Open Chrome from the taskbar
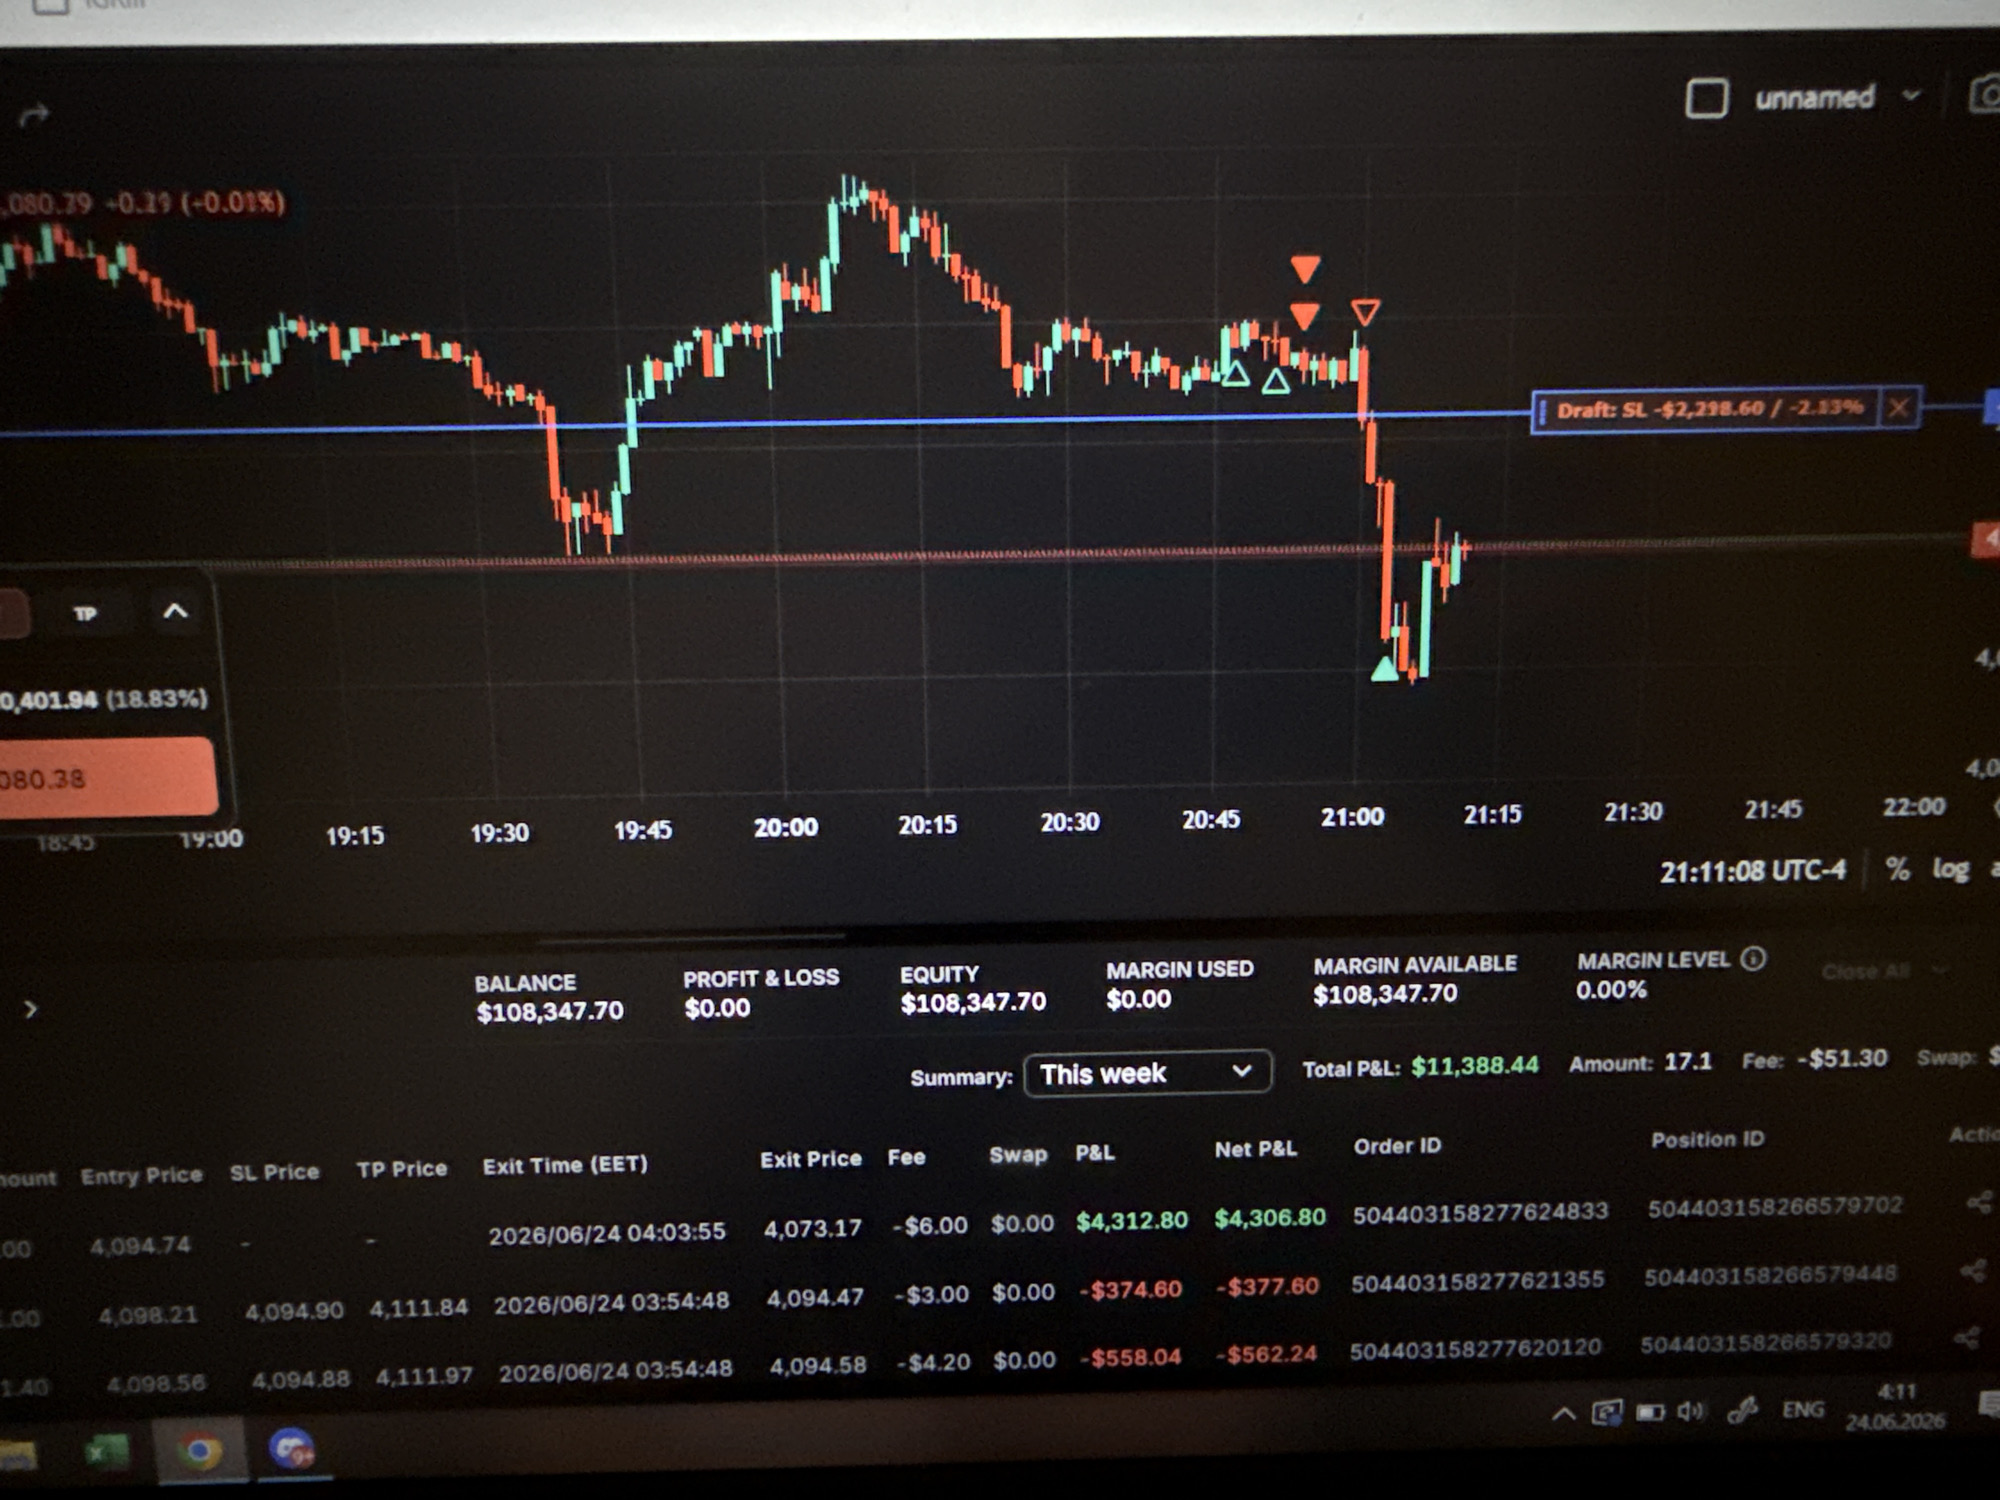The height and width of the screenshot is (1500, 2000). [198, 1450]
